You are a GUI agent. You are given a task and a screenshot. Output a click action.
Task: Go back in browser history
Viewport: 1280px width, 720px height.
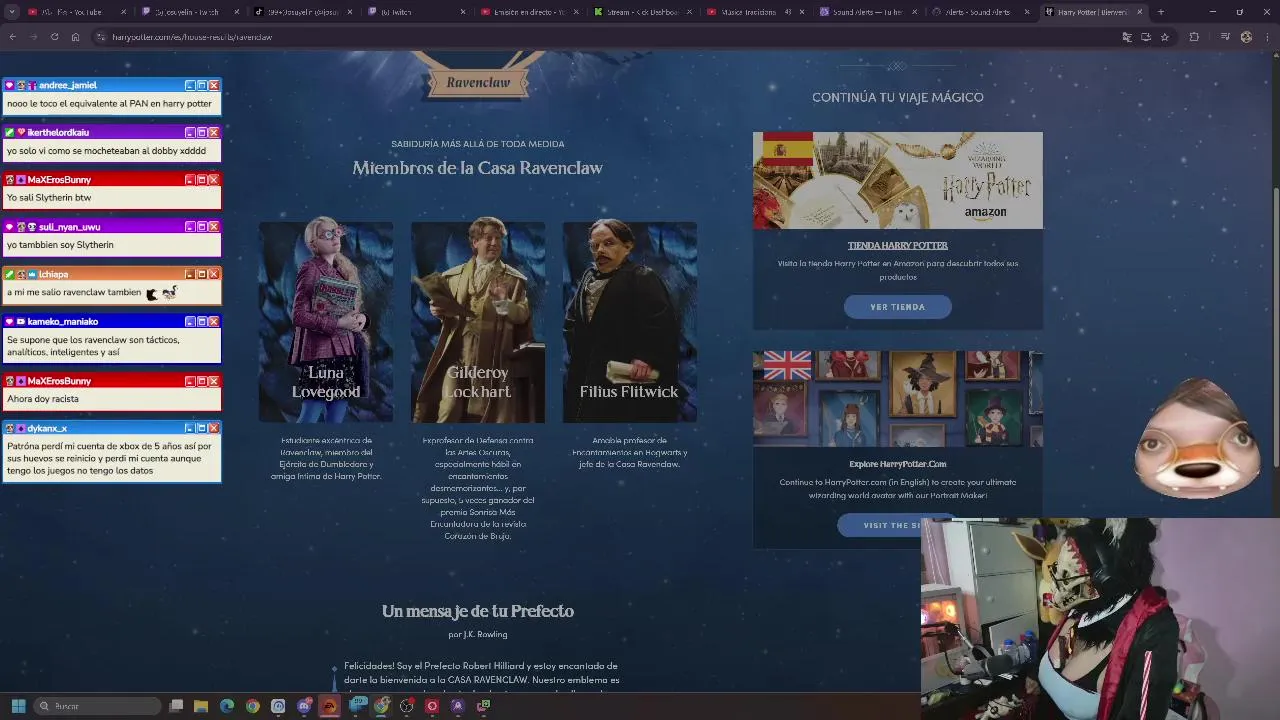click(12, 37)
